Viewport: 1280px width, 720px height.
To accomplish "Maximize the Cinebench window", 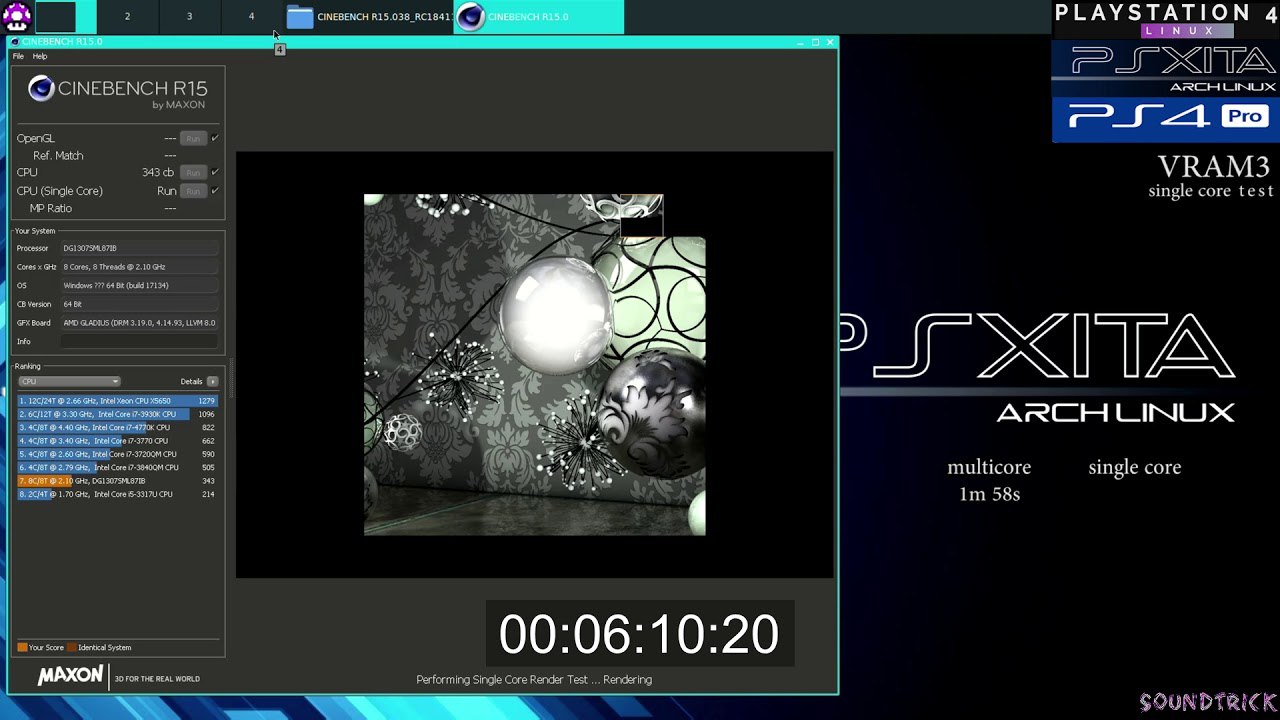I will pos(815,42).
